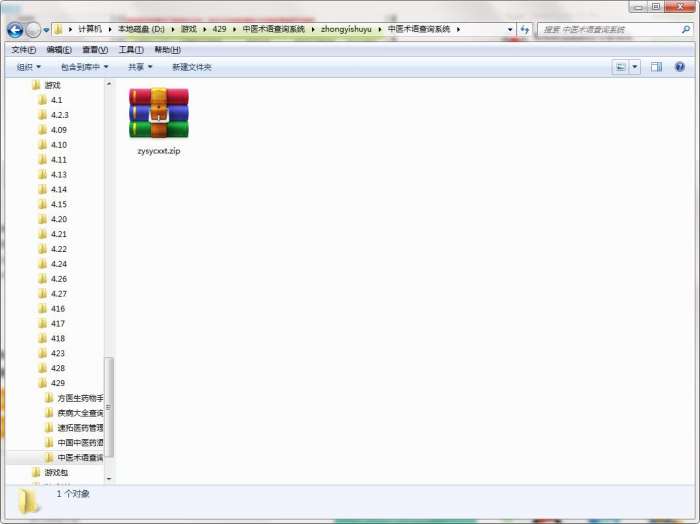Open the 包含到库中 dropdown

(84, 67)
